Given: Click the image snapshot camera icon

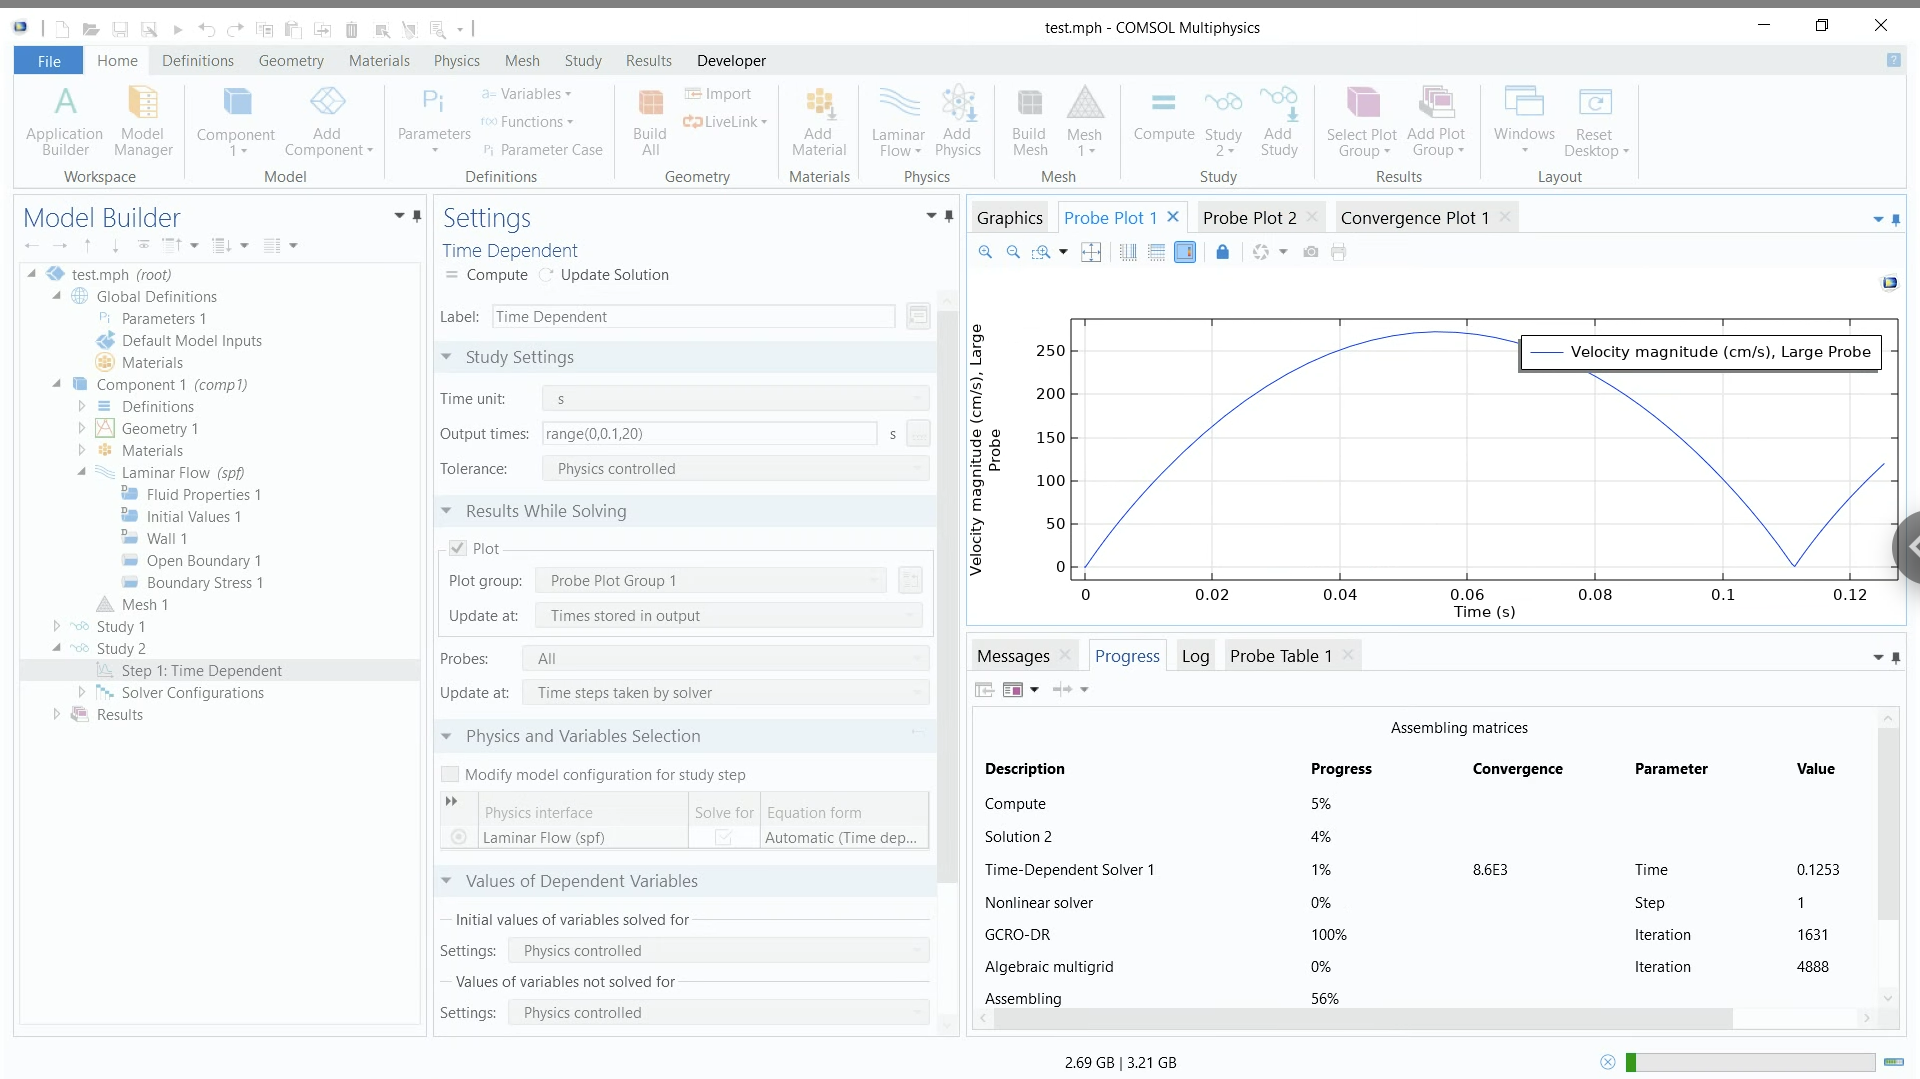Looking at the screenshot, I should 1310,252.
